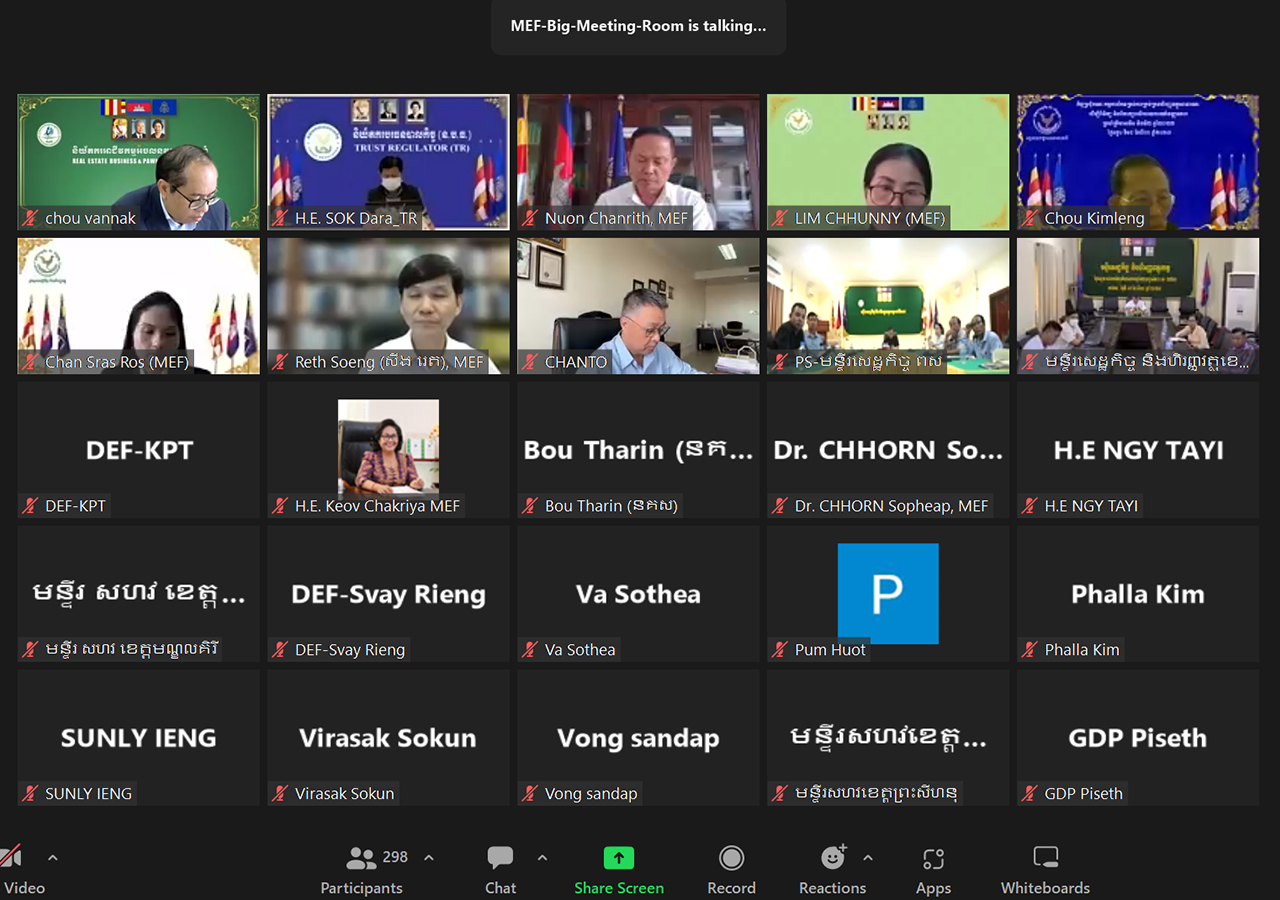Screen dimensions: 1280x900
Task: Select the GDP Piseth participant tile
Action: pyautogui.click(x=1137, y=738)
